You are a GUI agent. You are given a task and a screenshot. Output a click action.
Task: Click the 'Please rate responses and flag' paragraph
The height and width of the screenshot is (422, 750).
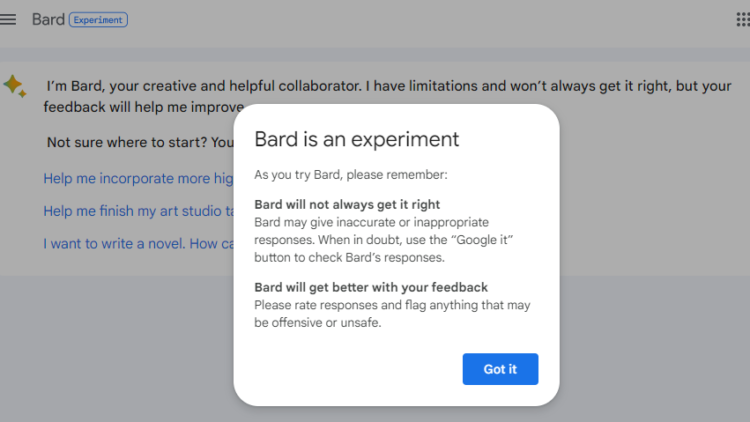[x=392, y=314]
